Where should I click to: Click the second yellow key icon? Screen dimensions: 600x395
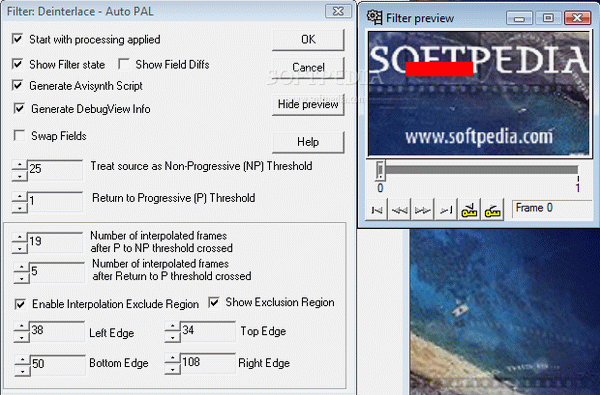point(492,210)
